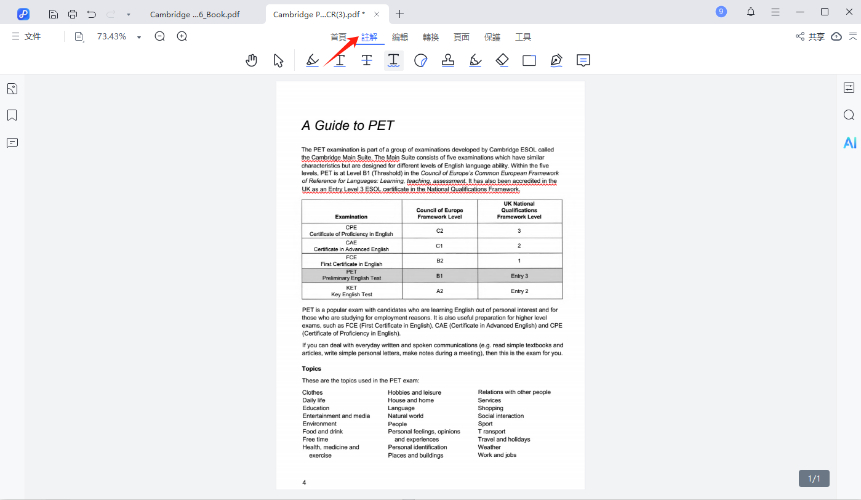861x500 pixels.
Task: Select the area highlight tool
Action: (476, 60)
